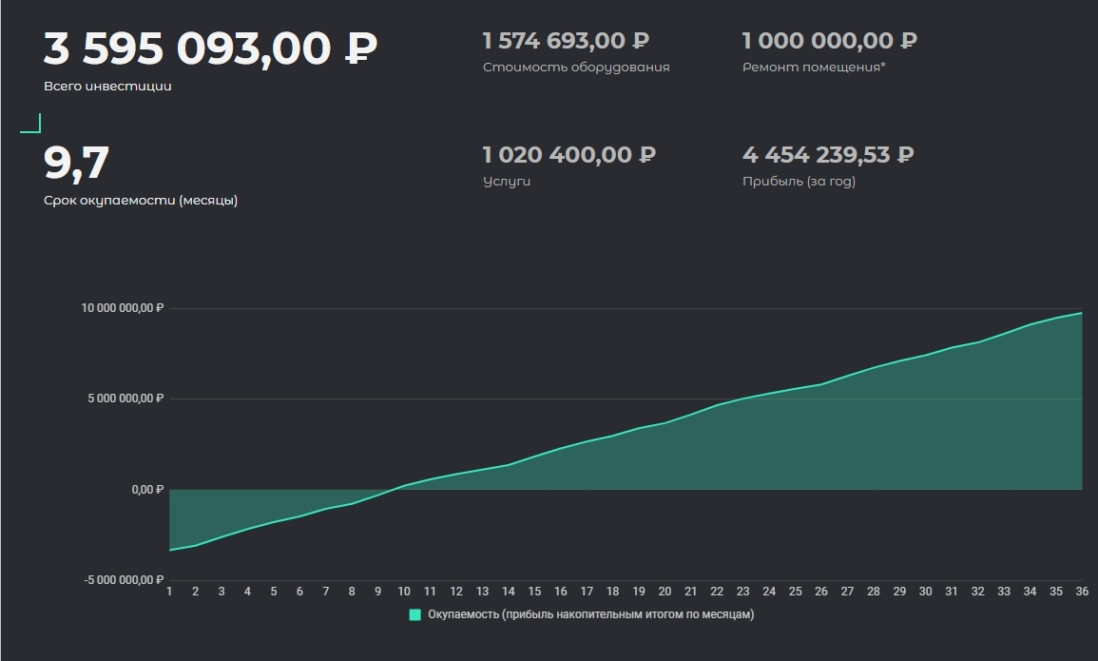Click the Срок окупаемости (месяцы) label
Screen dimensions: 1098x661
[x=140, y=200]
